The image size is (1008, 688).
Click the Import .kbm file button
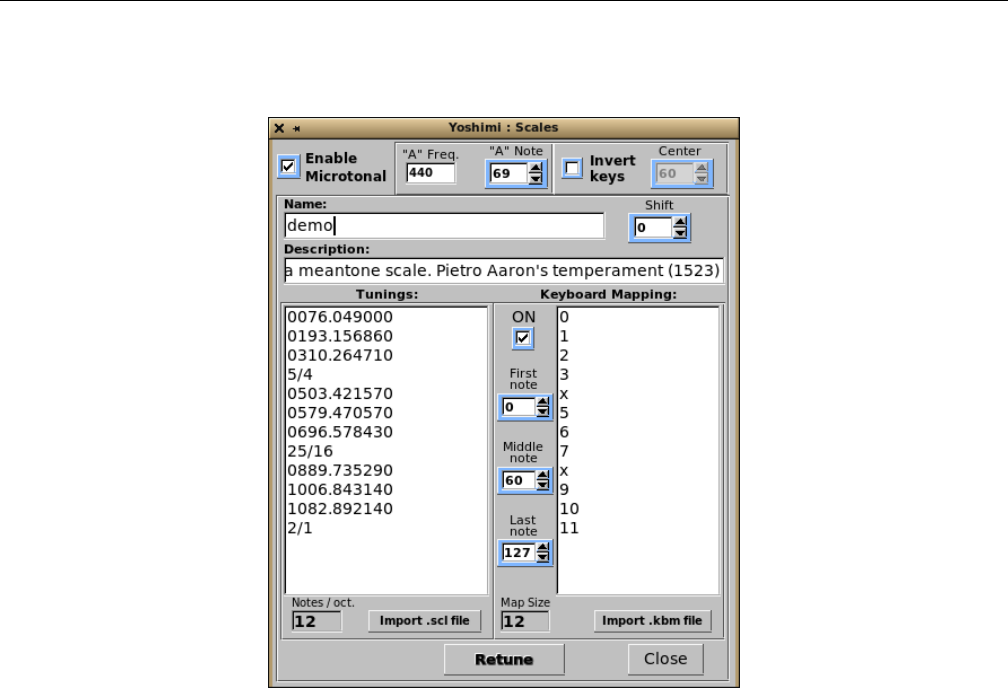[x=652, y=620]
